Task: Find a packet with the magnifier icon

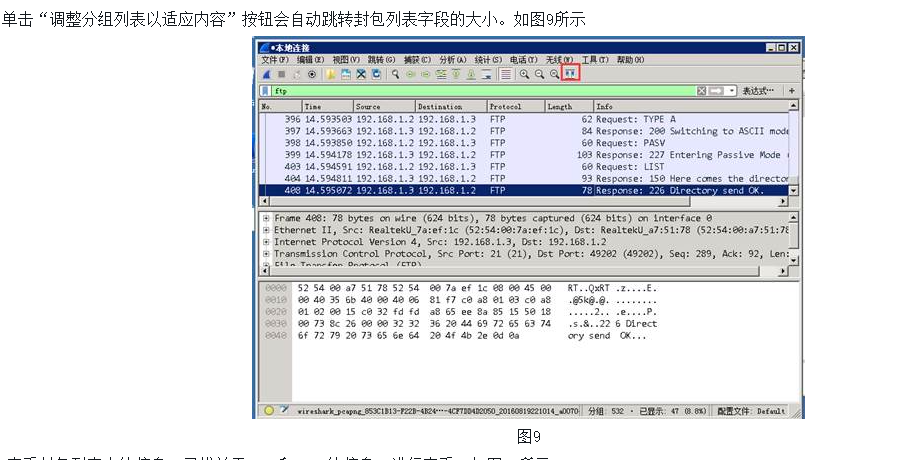Action: (x=395, y=74)
